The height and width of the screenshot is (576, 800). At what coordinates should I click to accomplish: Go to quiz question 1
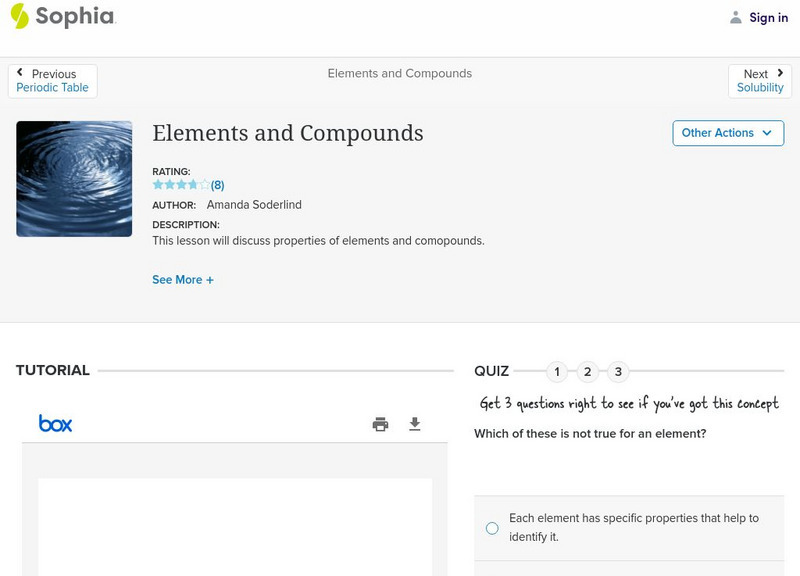point(557,372)
